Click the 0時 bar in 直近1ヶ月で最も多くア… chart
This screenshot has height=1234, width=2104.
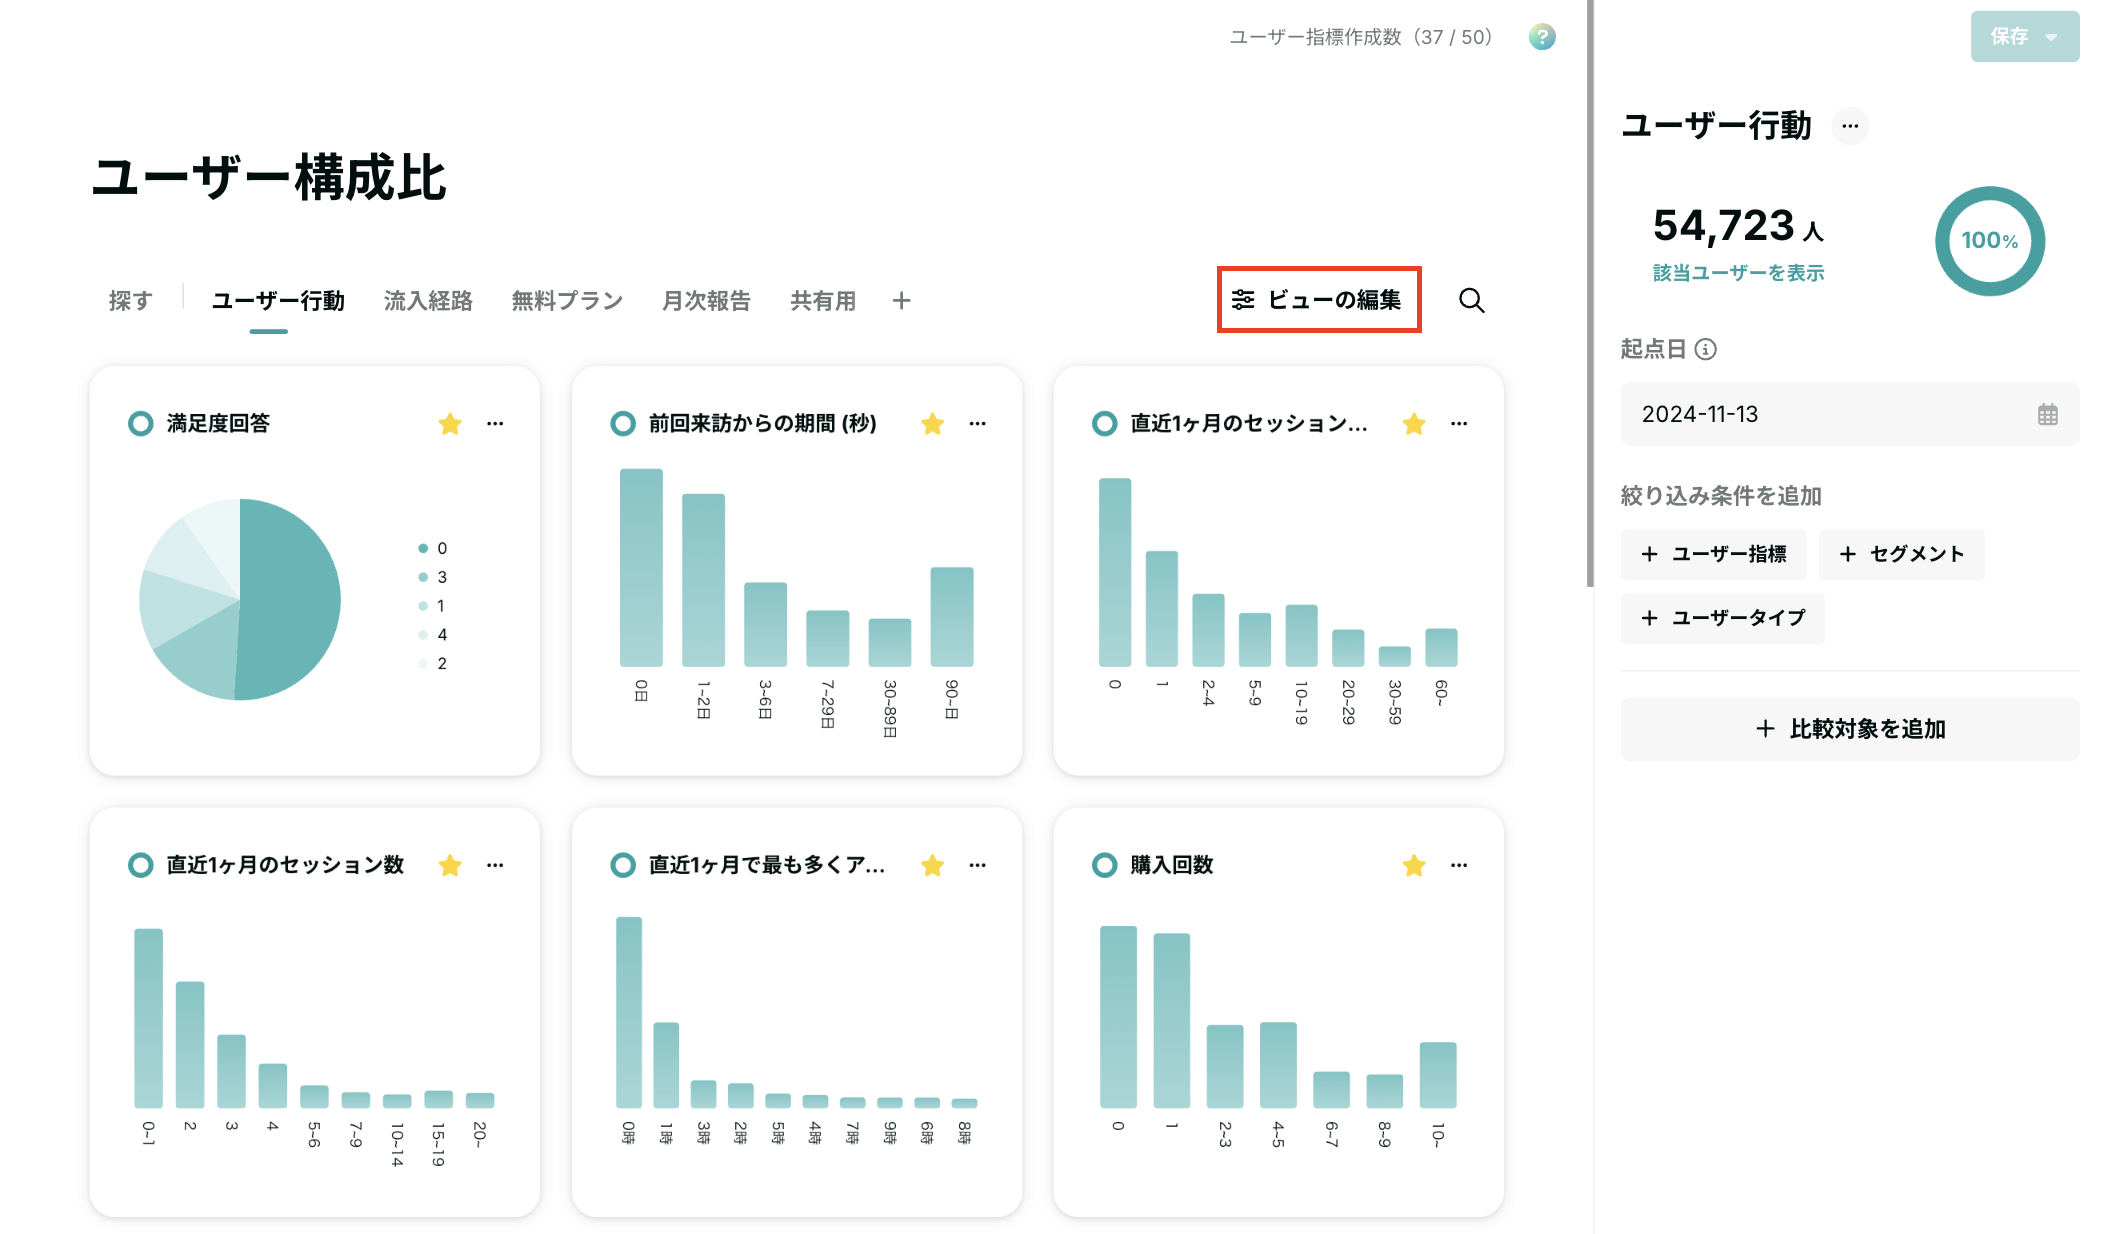pyautogui.click(x=629, y=1012)
